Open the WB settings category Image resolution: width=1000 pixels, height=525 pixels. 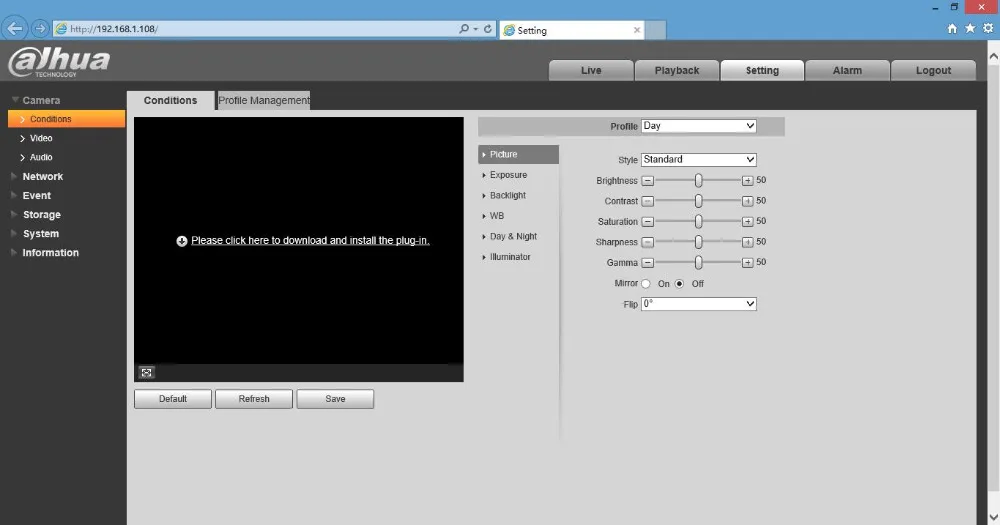(x=497, y=216)
